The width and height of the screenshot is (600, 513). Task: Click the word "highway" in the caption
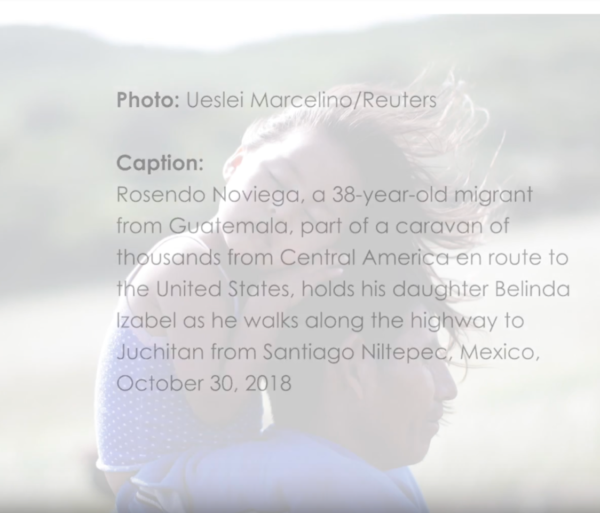click(x=453, y=321)
